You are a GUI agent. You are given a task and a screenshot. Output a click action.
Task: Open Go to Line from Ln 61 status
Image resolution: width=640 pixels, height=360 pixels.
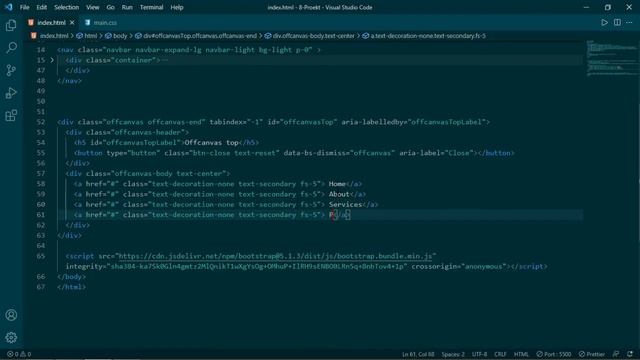click(418, 354)
